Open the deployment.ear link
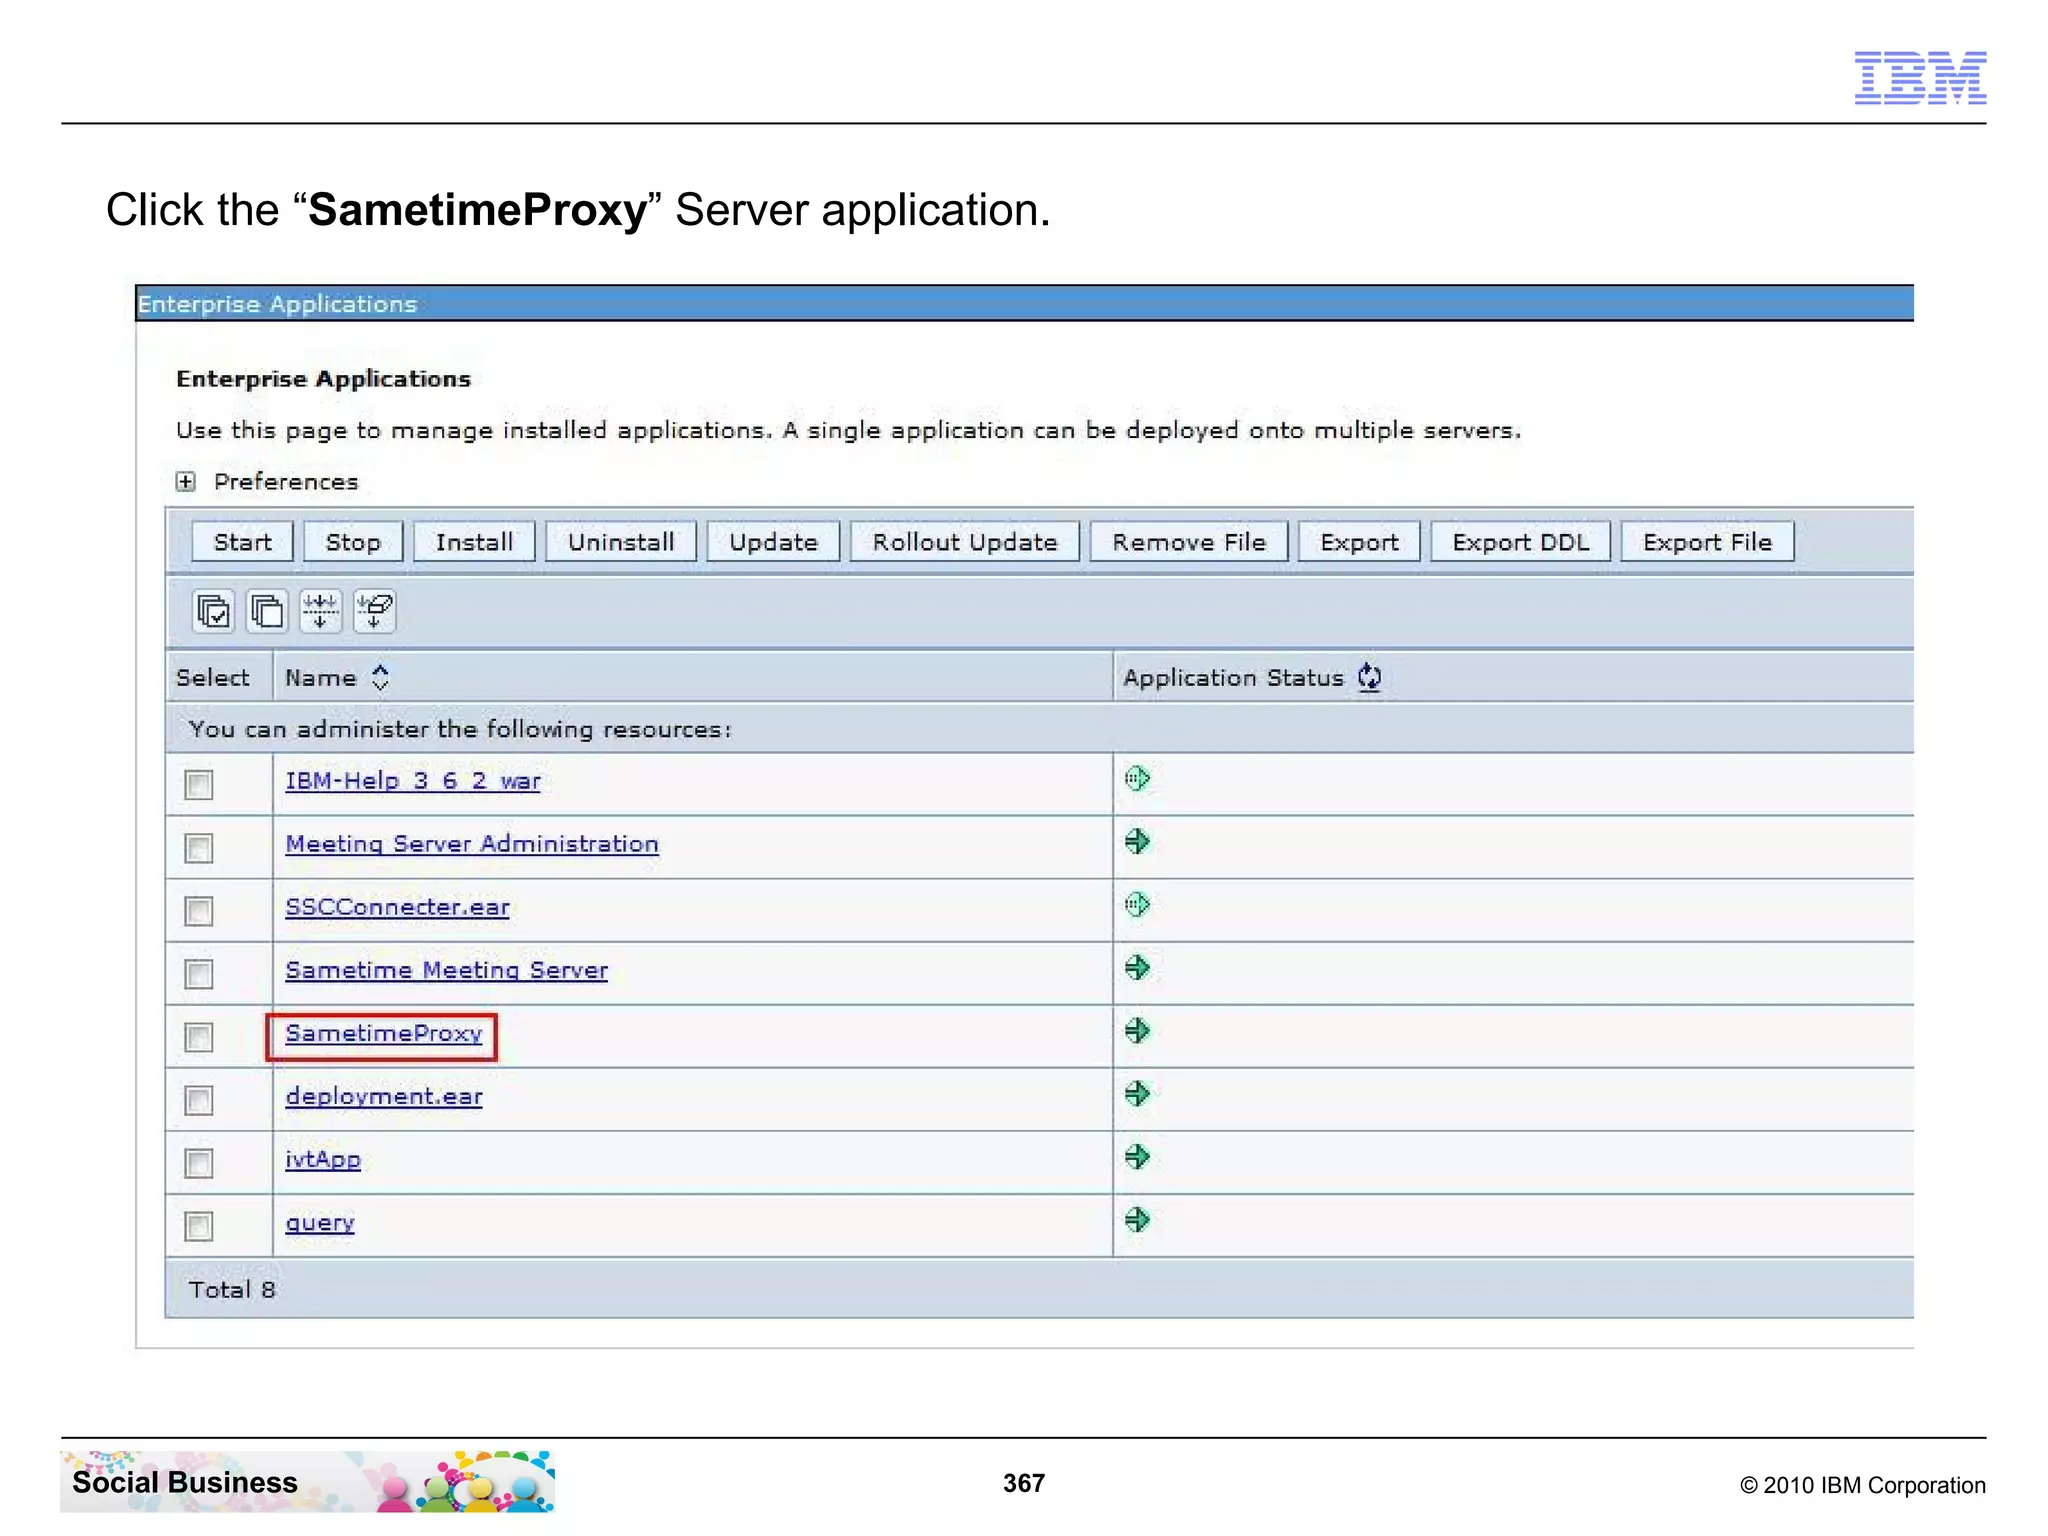2048x1536 pixels. (384, 1096)
